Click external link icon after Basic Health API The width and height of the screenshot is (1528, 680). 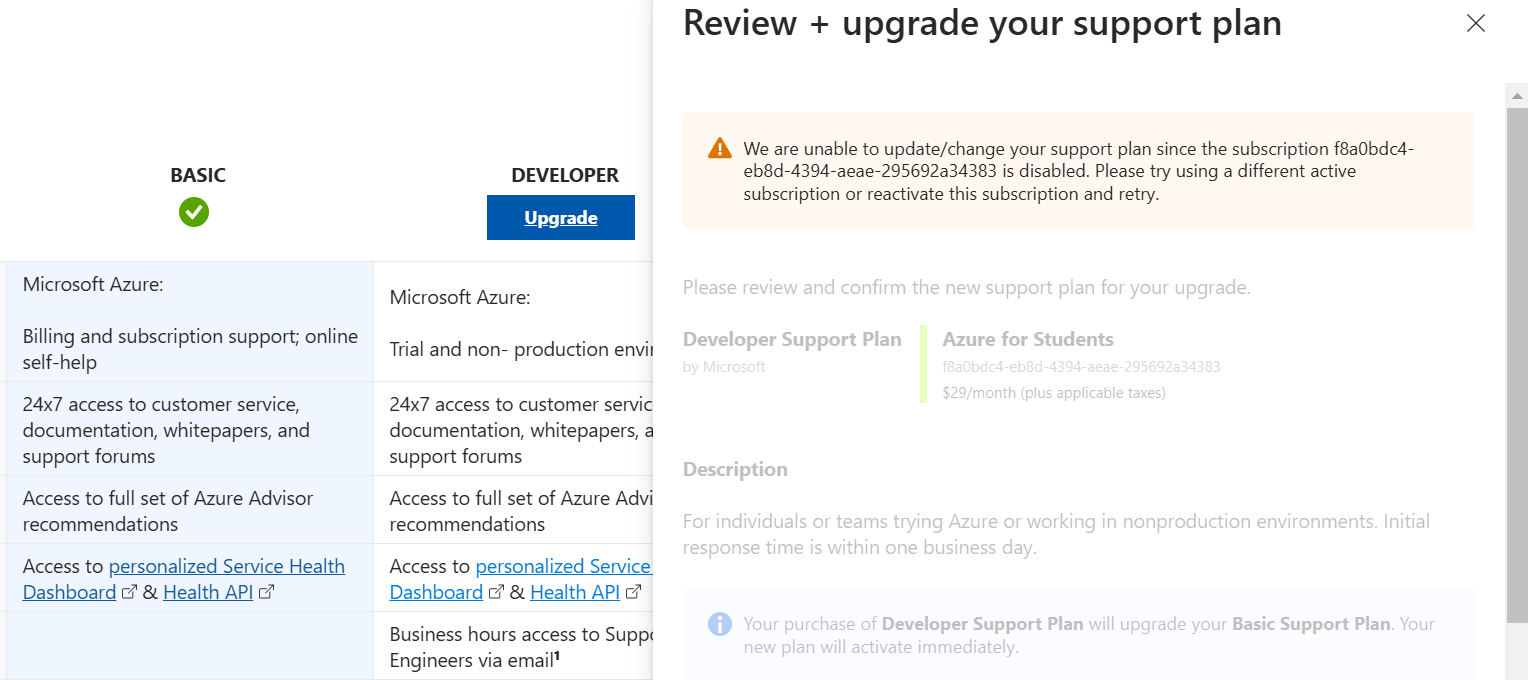(266, 592)
